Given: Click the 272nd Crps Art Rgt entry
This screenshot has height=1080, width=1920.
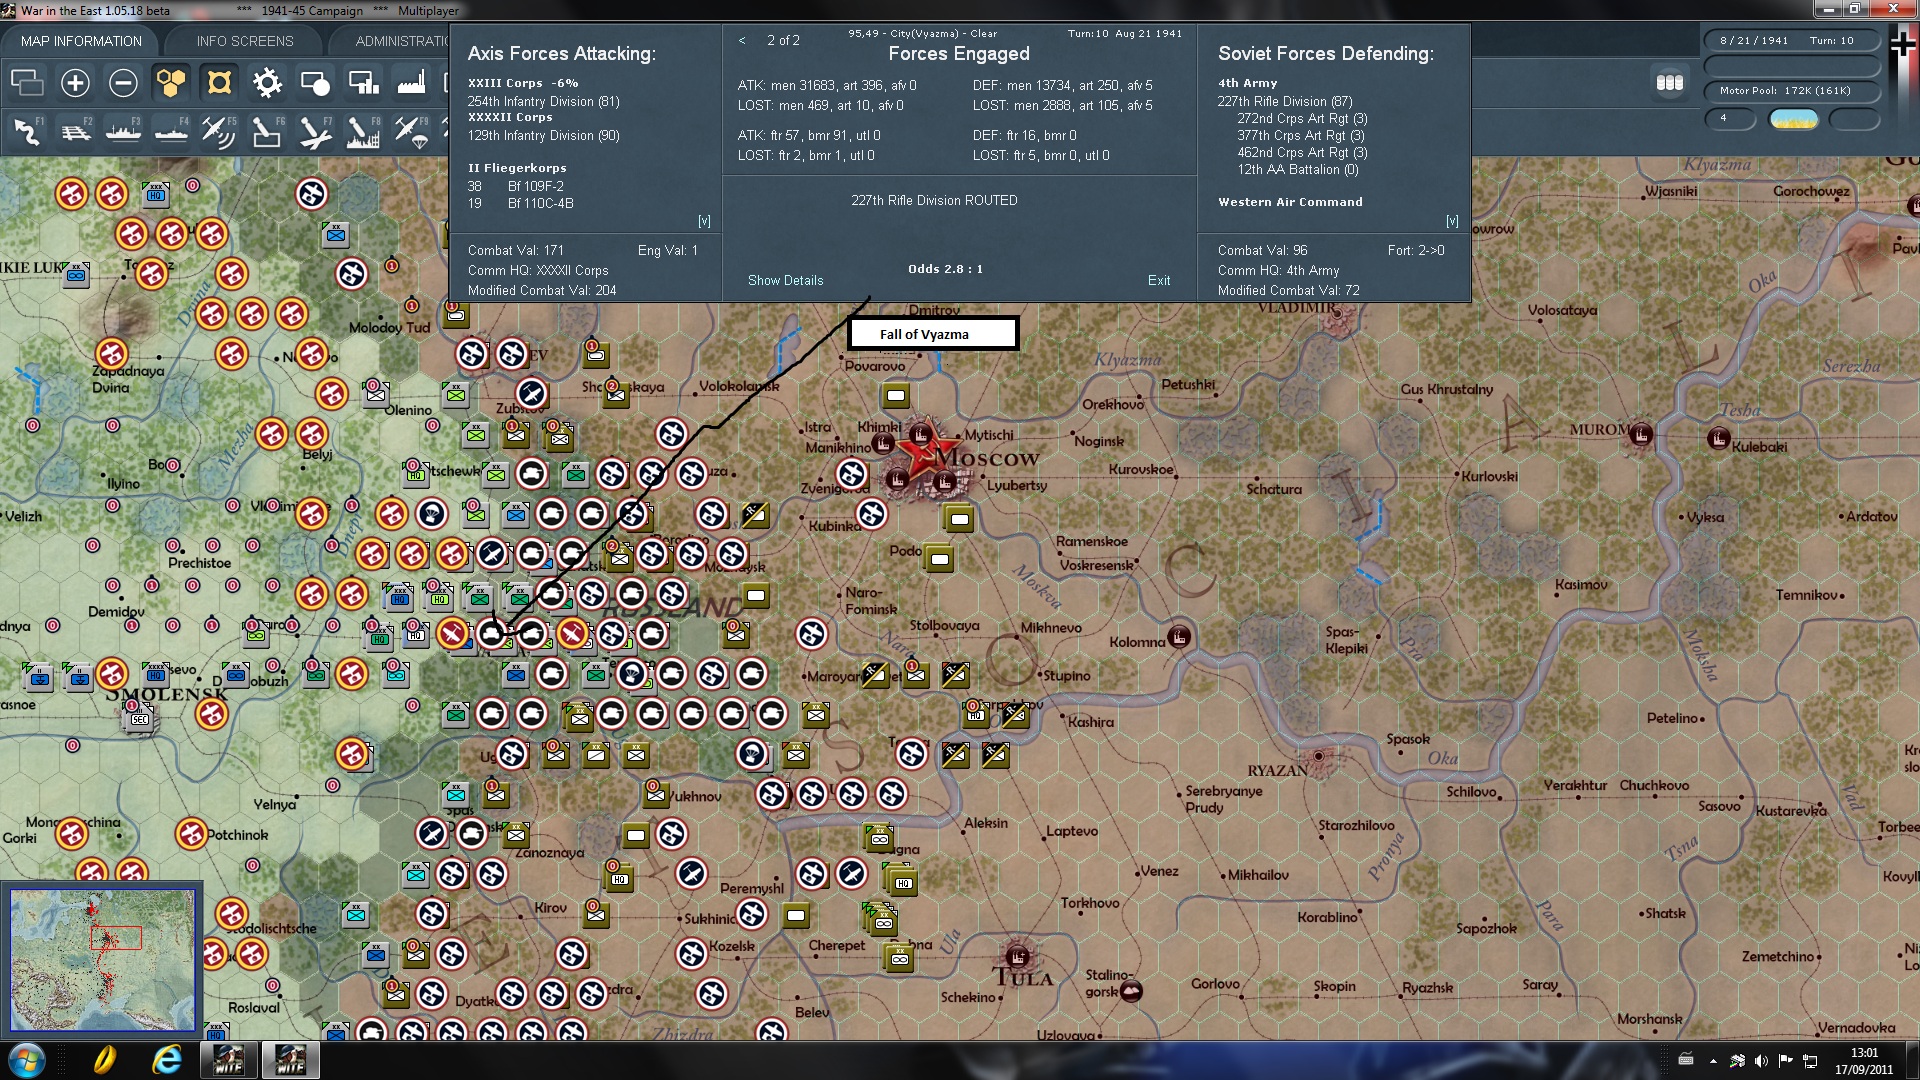Looking at the screenshot, I should tap(1302, 119).
